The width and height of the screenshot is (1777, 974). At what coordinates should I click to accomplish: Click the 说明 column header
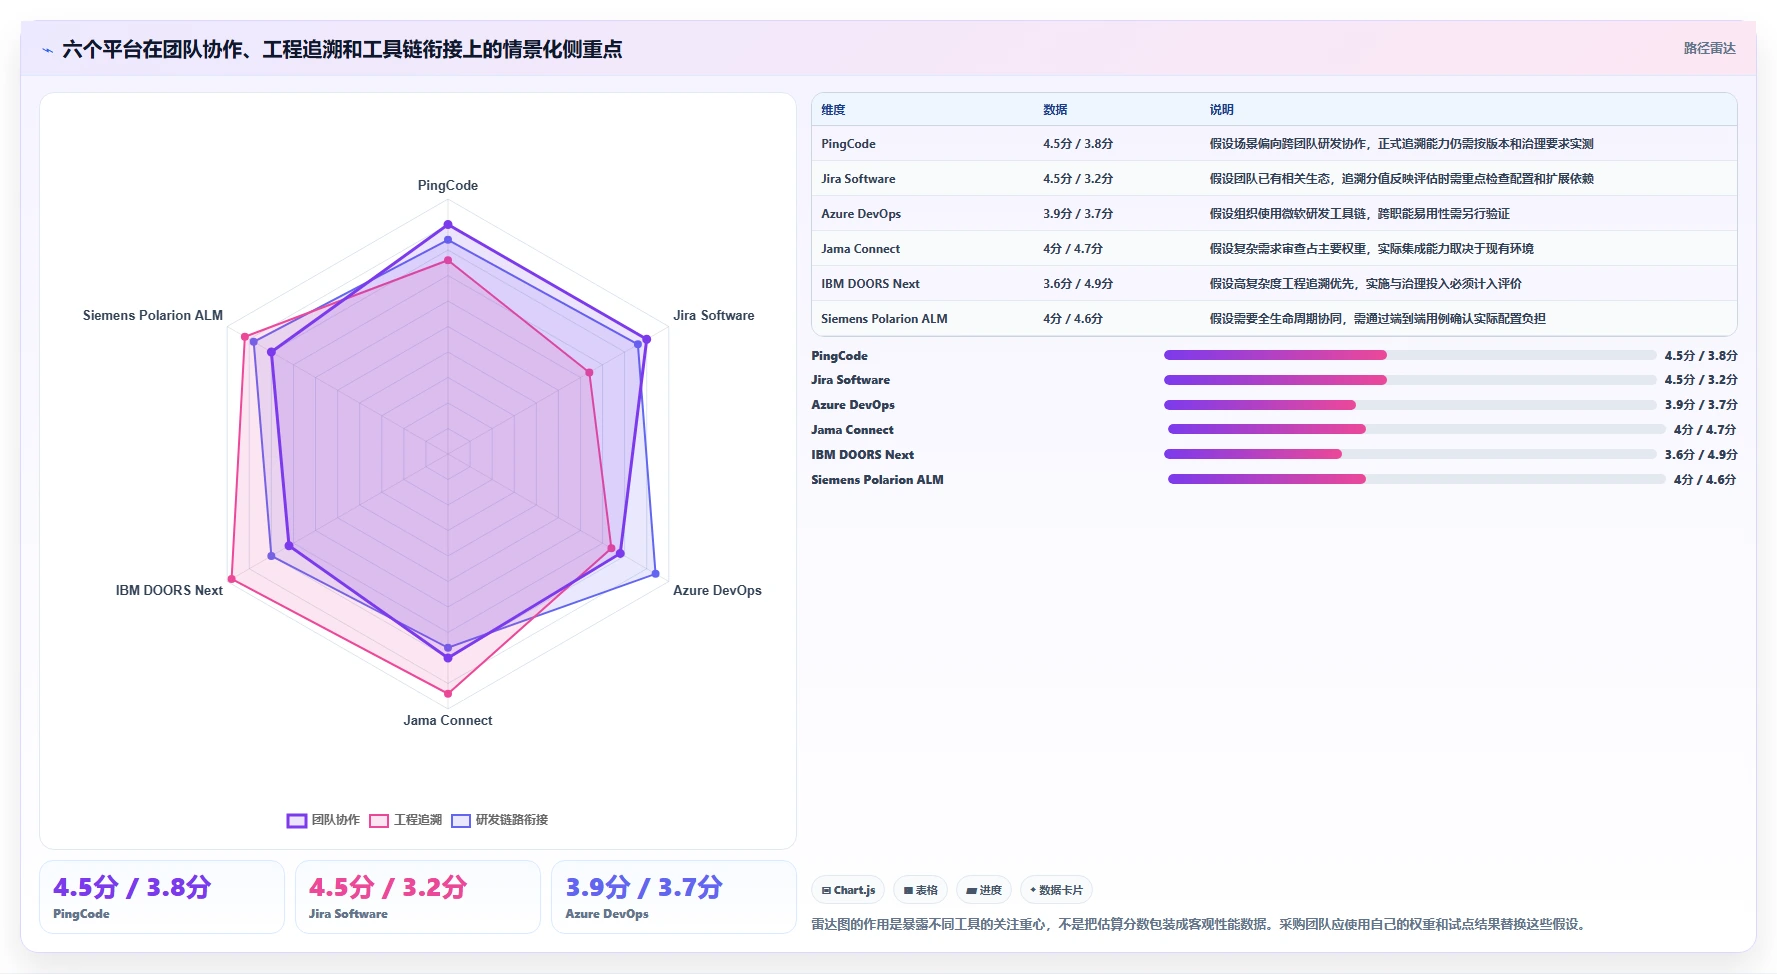(x=1221, y=110)
